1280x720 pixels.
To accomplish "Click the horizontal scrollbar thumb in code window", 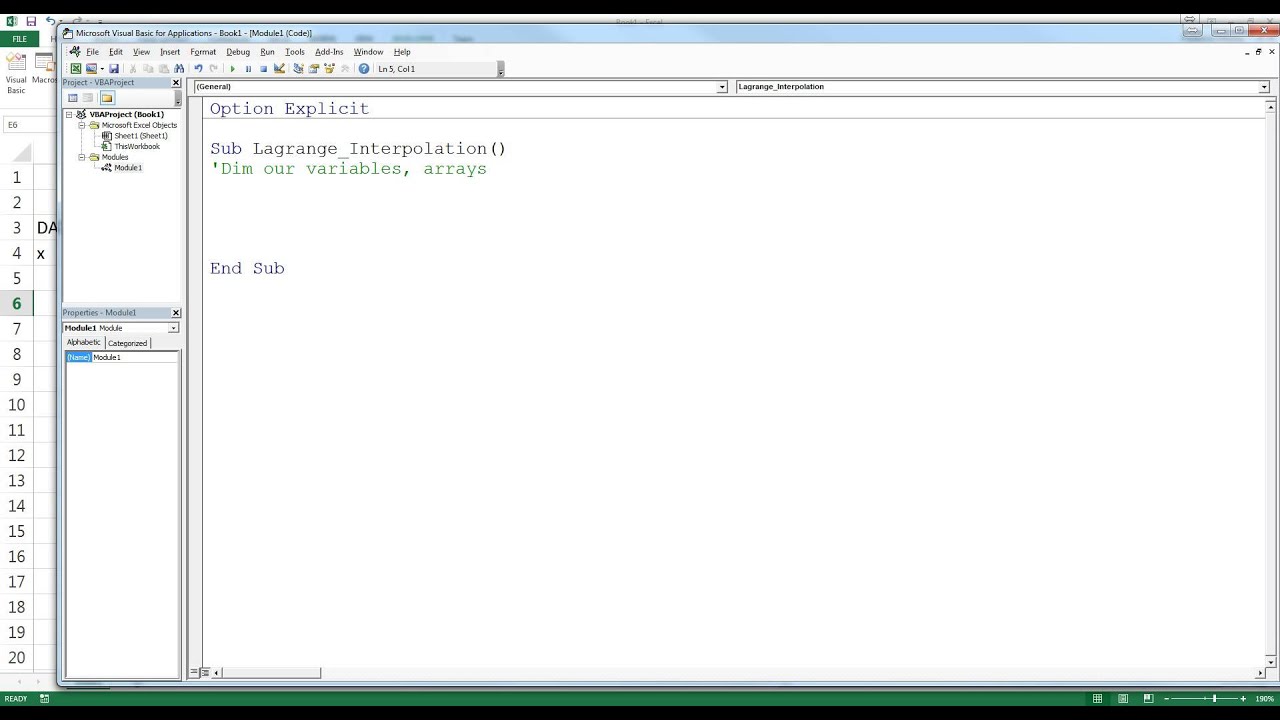I will pos(271,673).
